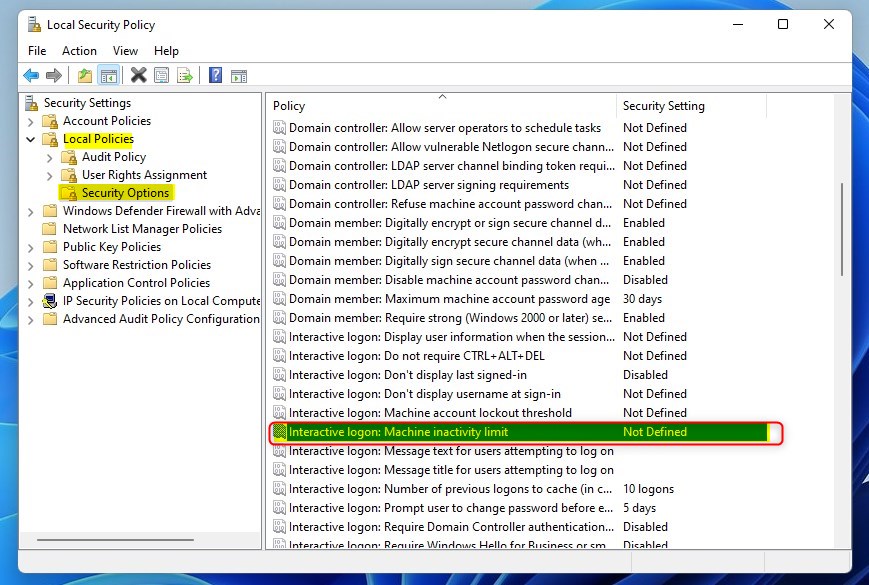Toggle the Show/Hide Action Pane icon
The width and height of the screenshot is (869, 585).
click(x=239, y=75)
